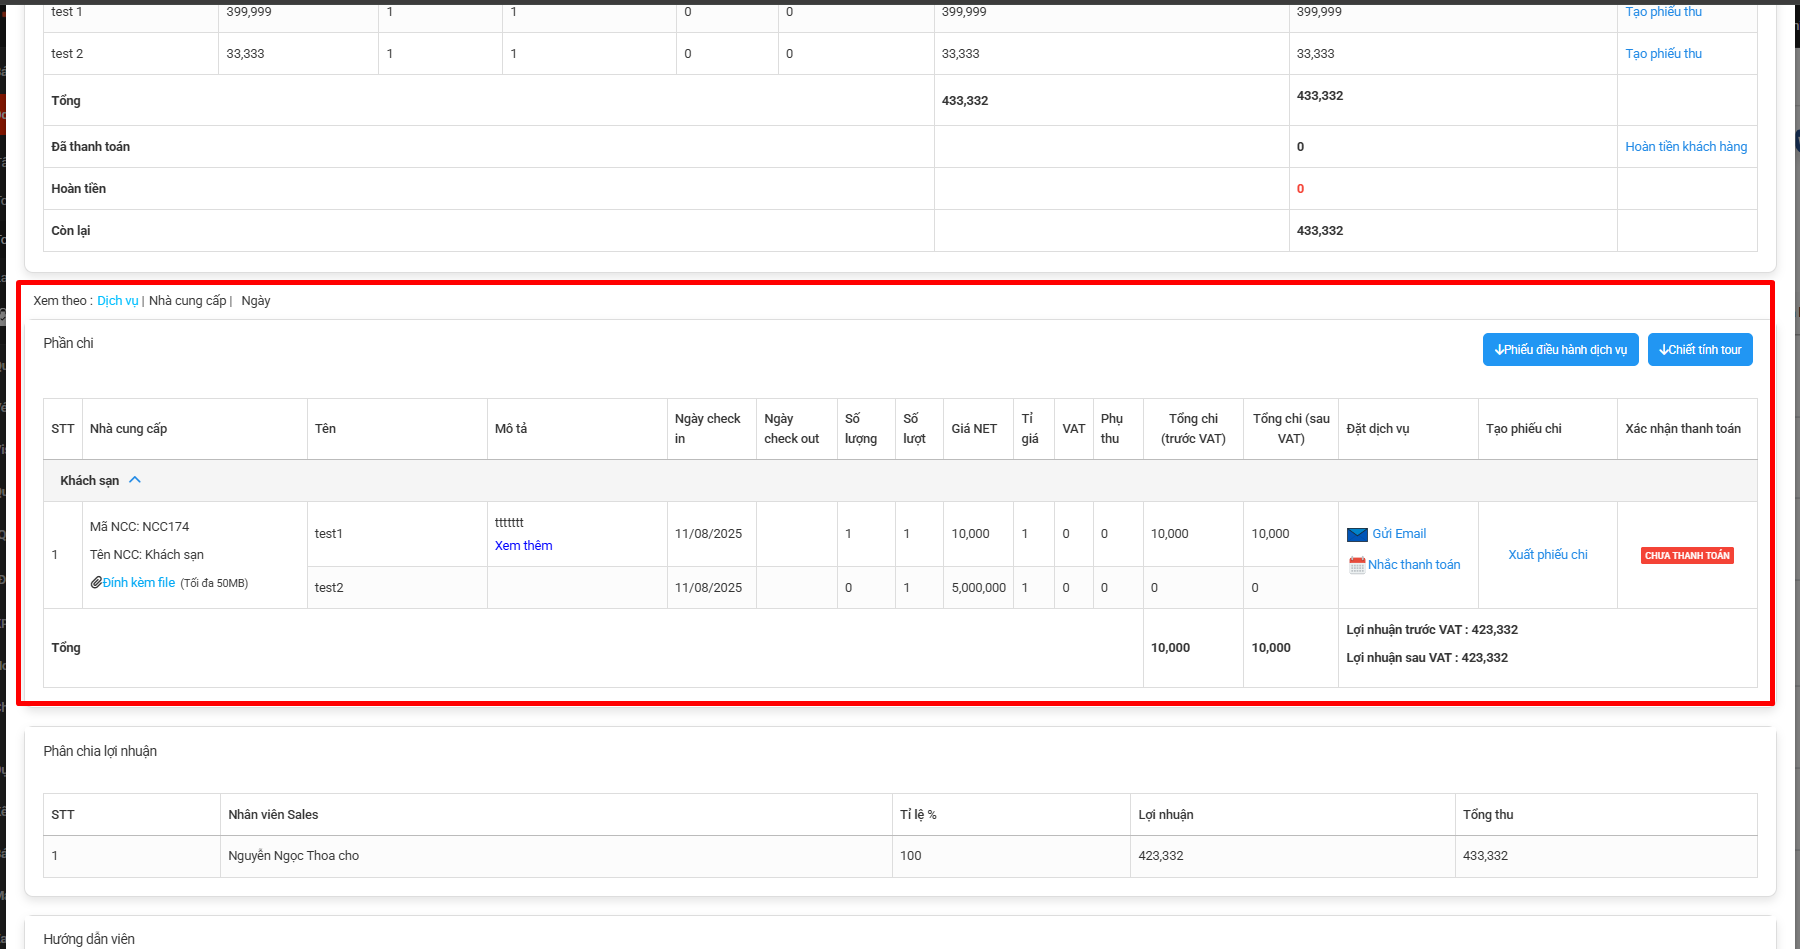Viewport: 1800px width, 949px height.
Task: Download Phiếu điều hành dịch vụ
Action: pyautogui.click(x=1560, y=350)
